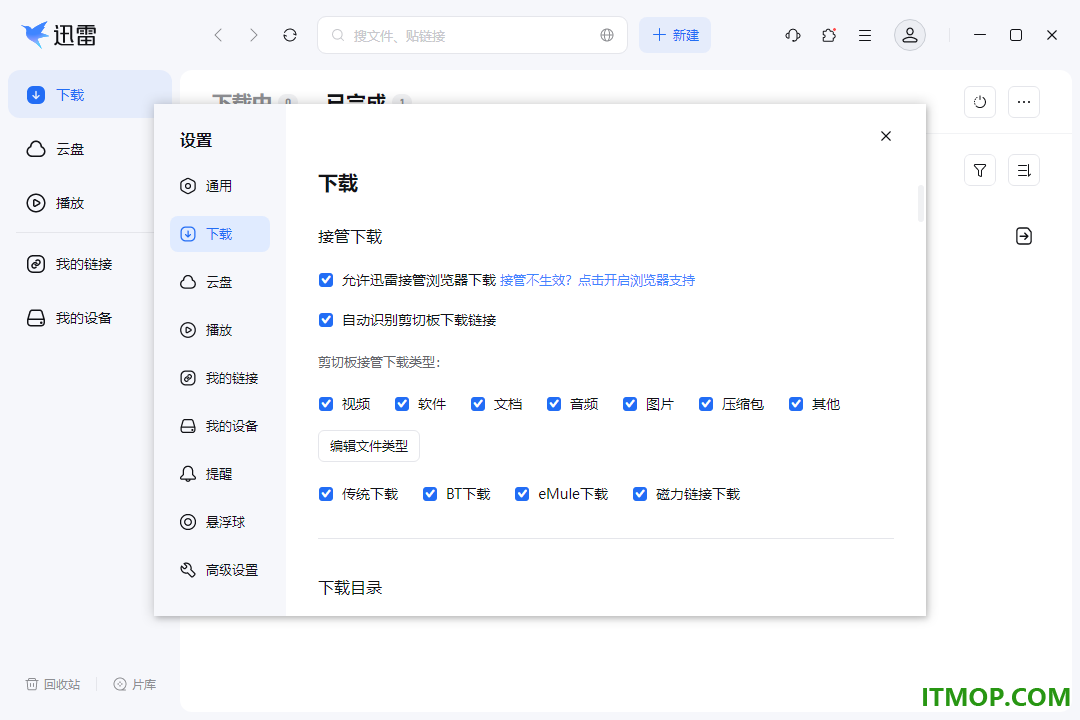Toggle 磁力链接下载 checkbox
This screenshot has height=720, width=1080.
(x=640, y=494)
